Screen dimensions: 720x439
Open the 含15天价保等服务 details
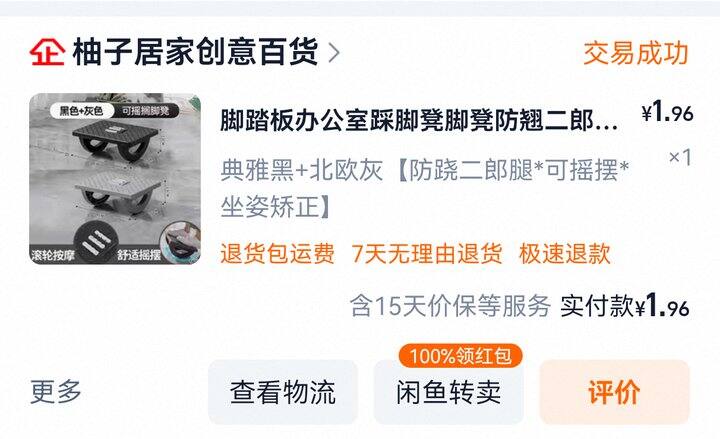point(450,306)
